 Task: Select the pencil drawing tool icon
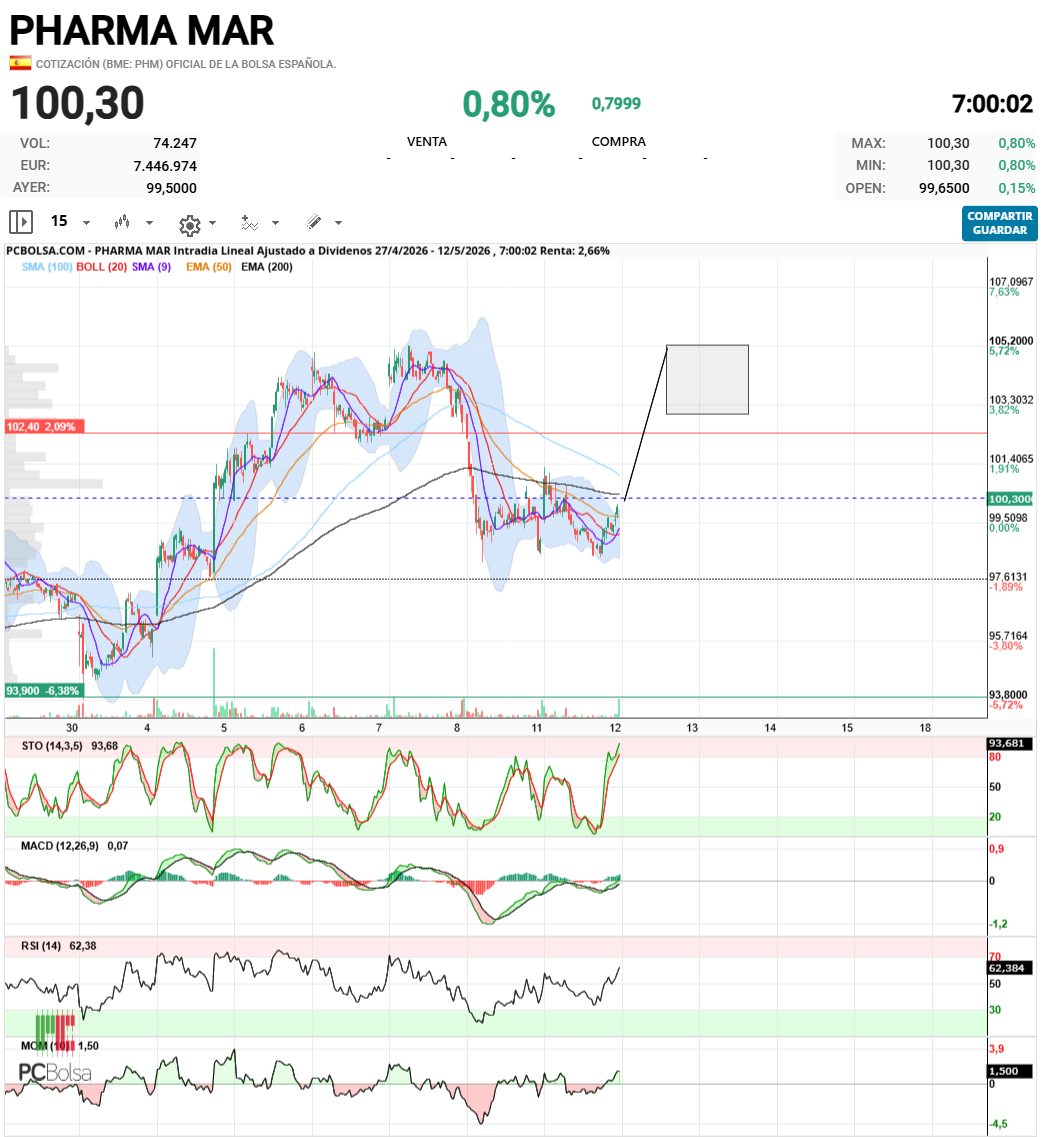tap(314, 222)
